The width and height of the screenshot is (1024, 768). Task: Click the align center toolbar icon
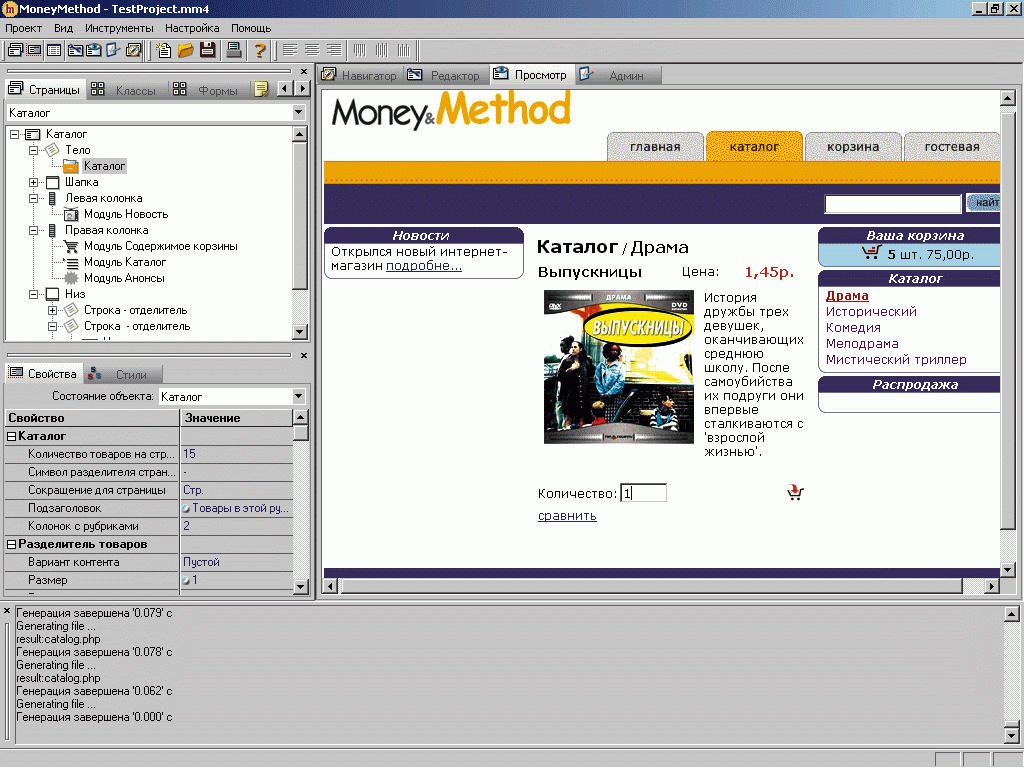point(312,50)
